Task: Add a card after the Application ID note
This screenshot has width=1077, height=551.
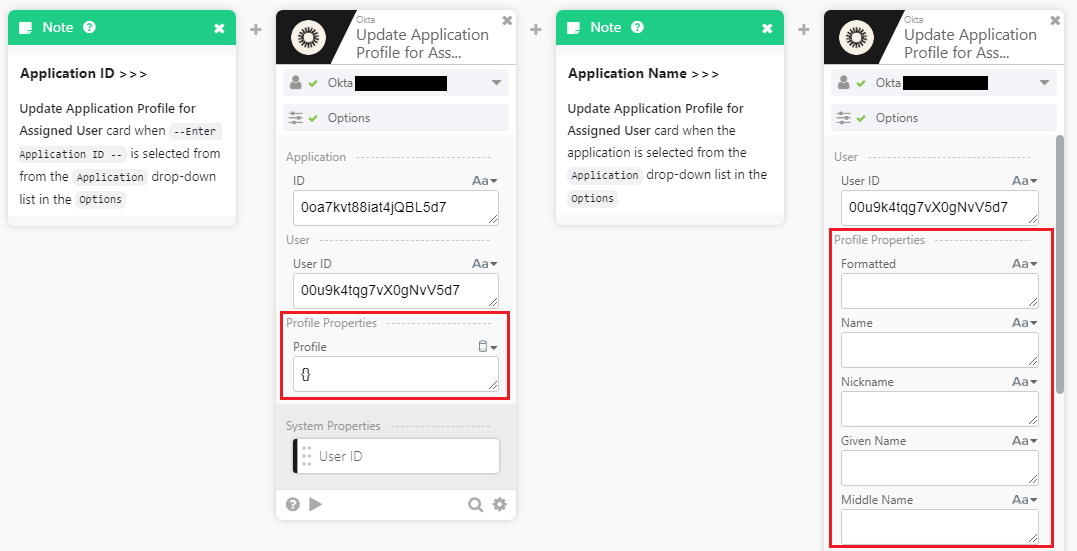Action: pyautogui.click(x=255, y=30)
